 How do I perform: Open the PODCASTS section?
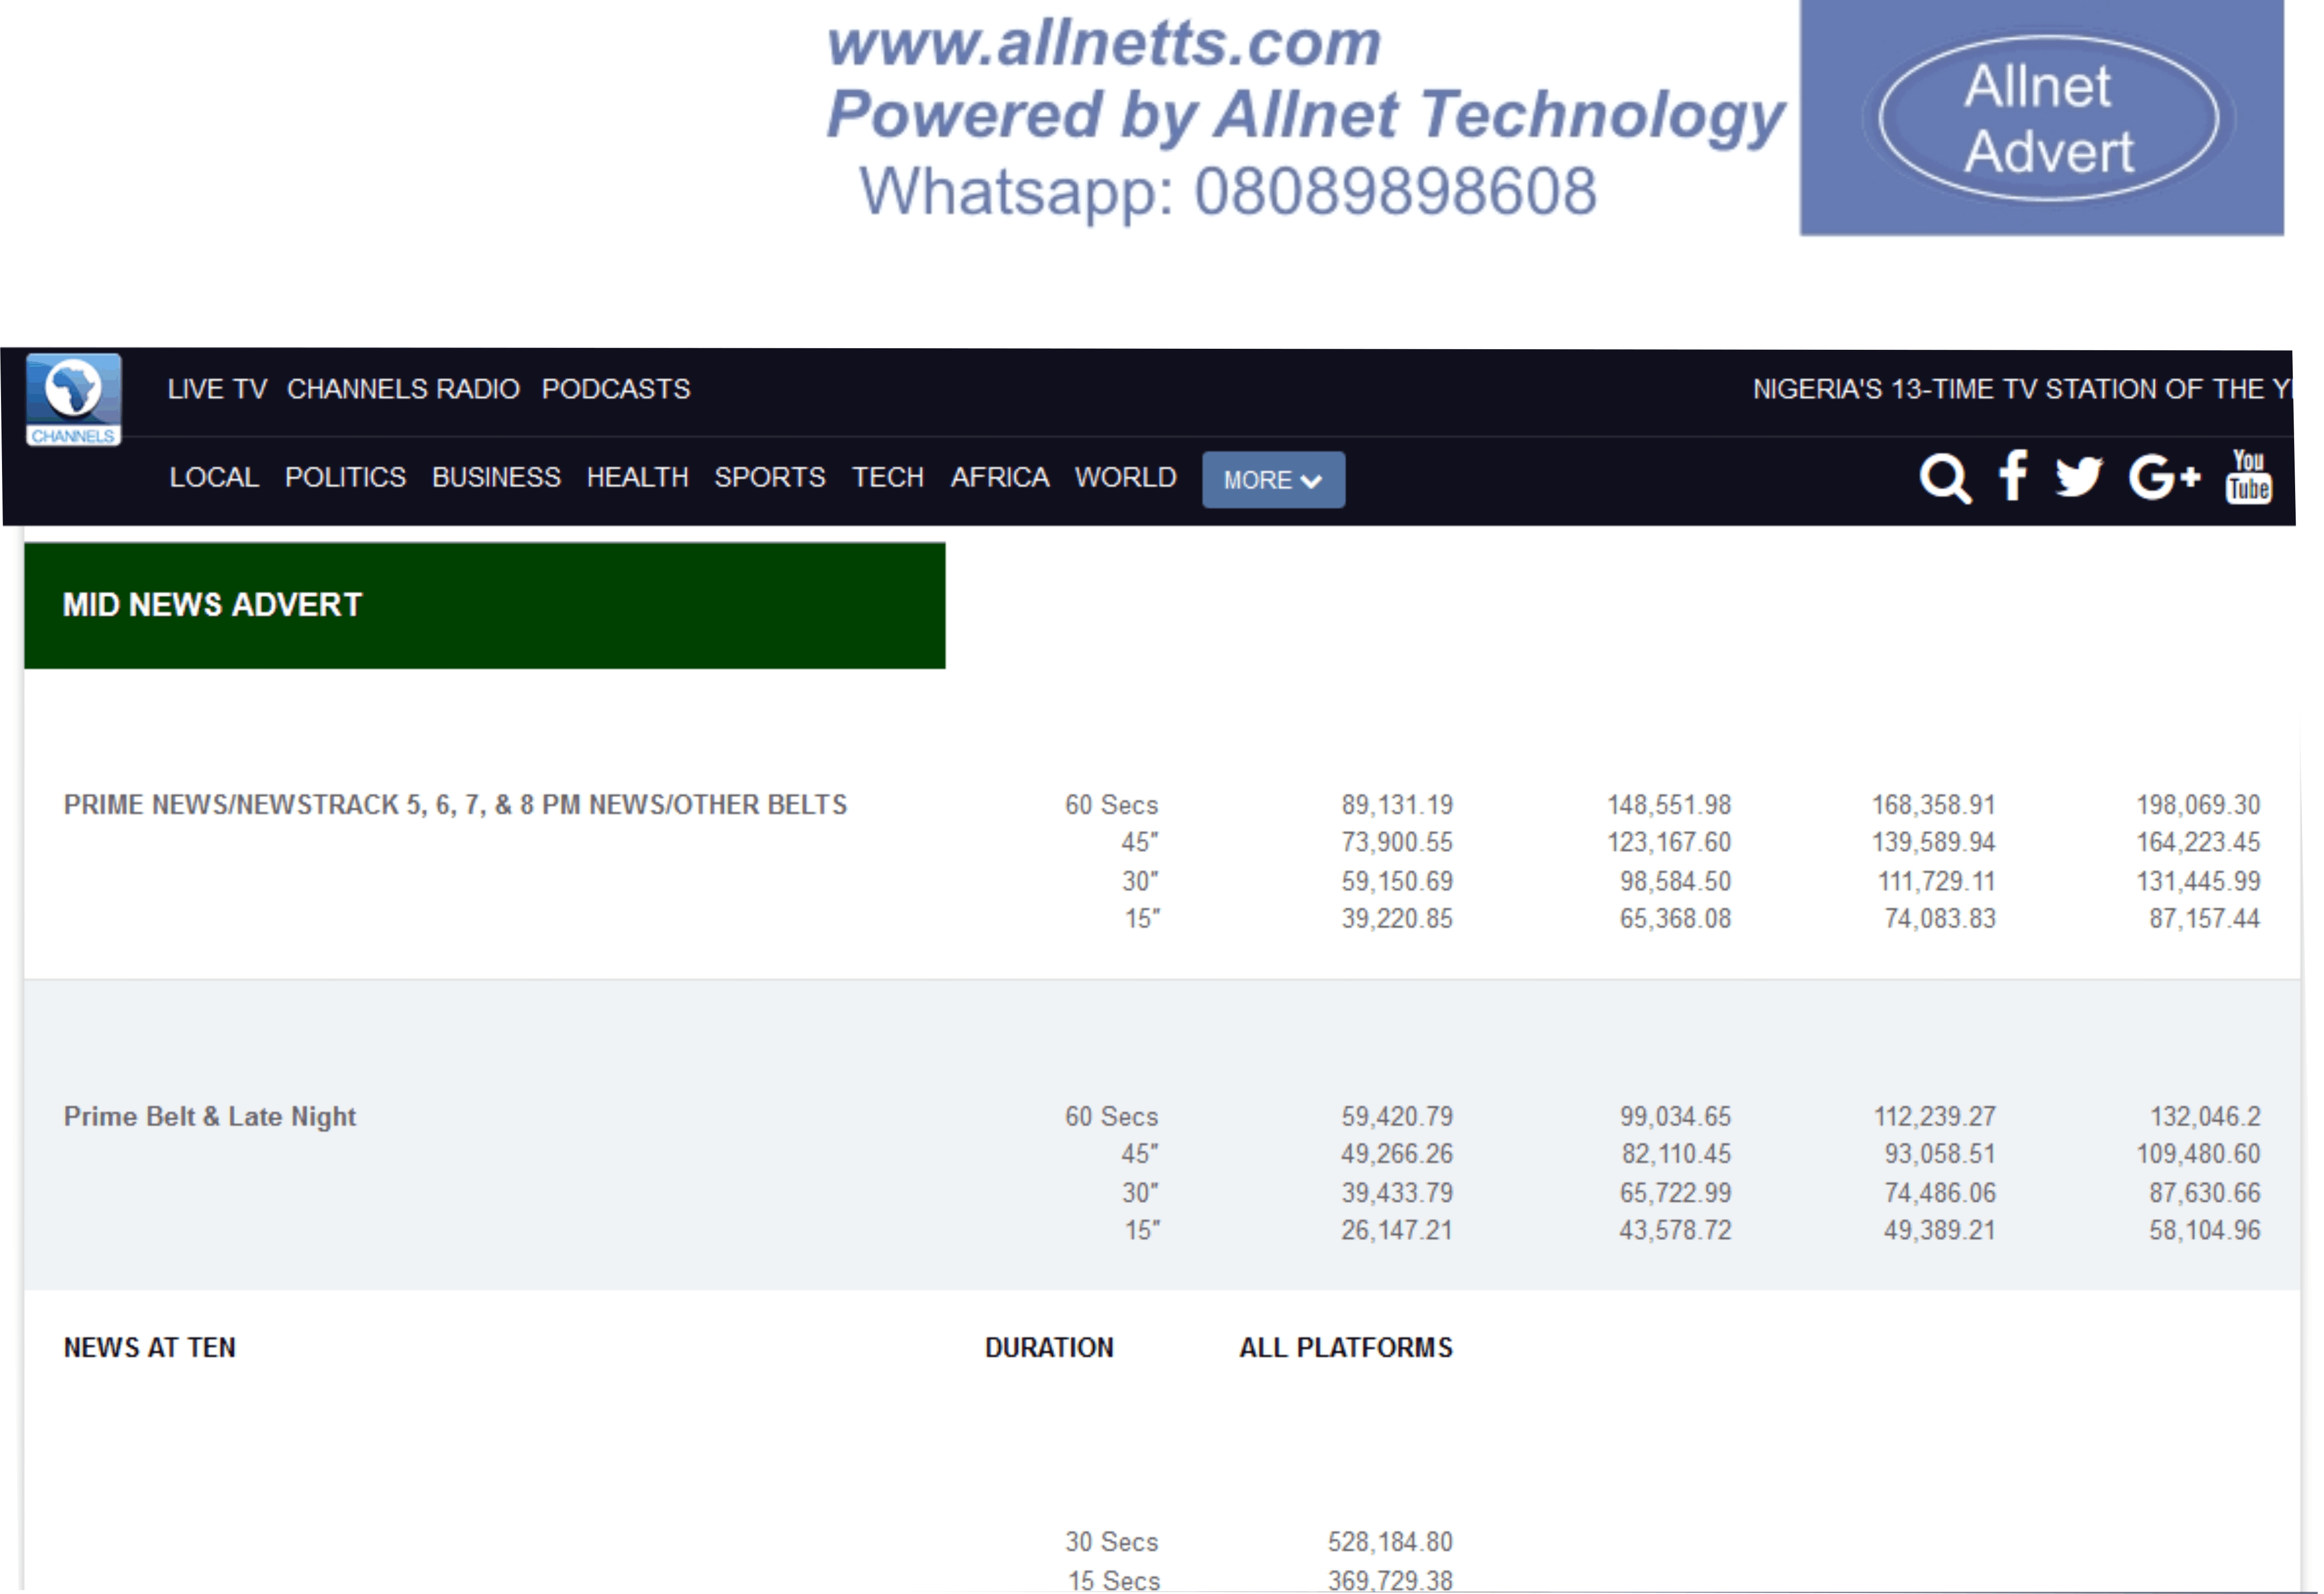click(615, 389)
